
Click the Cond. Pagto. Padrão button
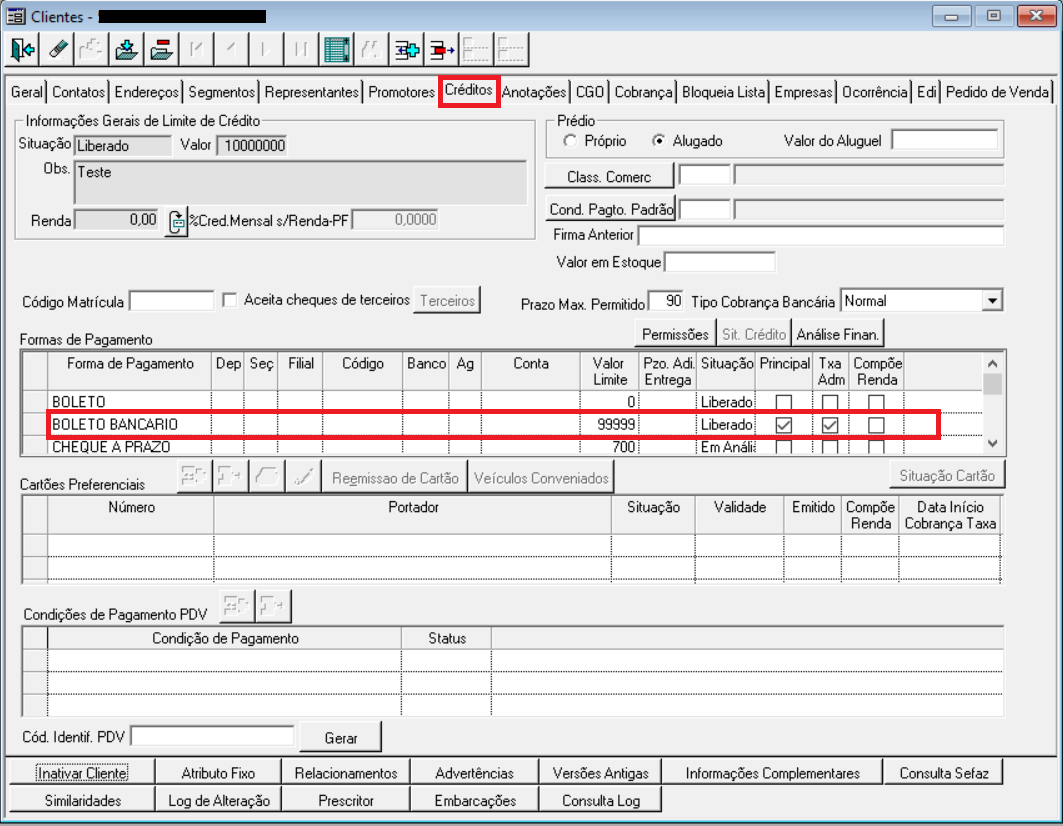click(x=611, y=209)
